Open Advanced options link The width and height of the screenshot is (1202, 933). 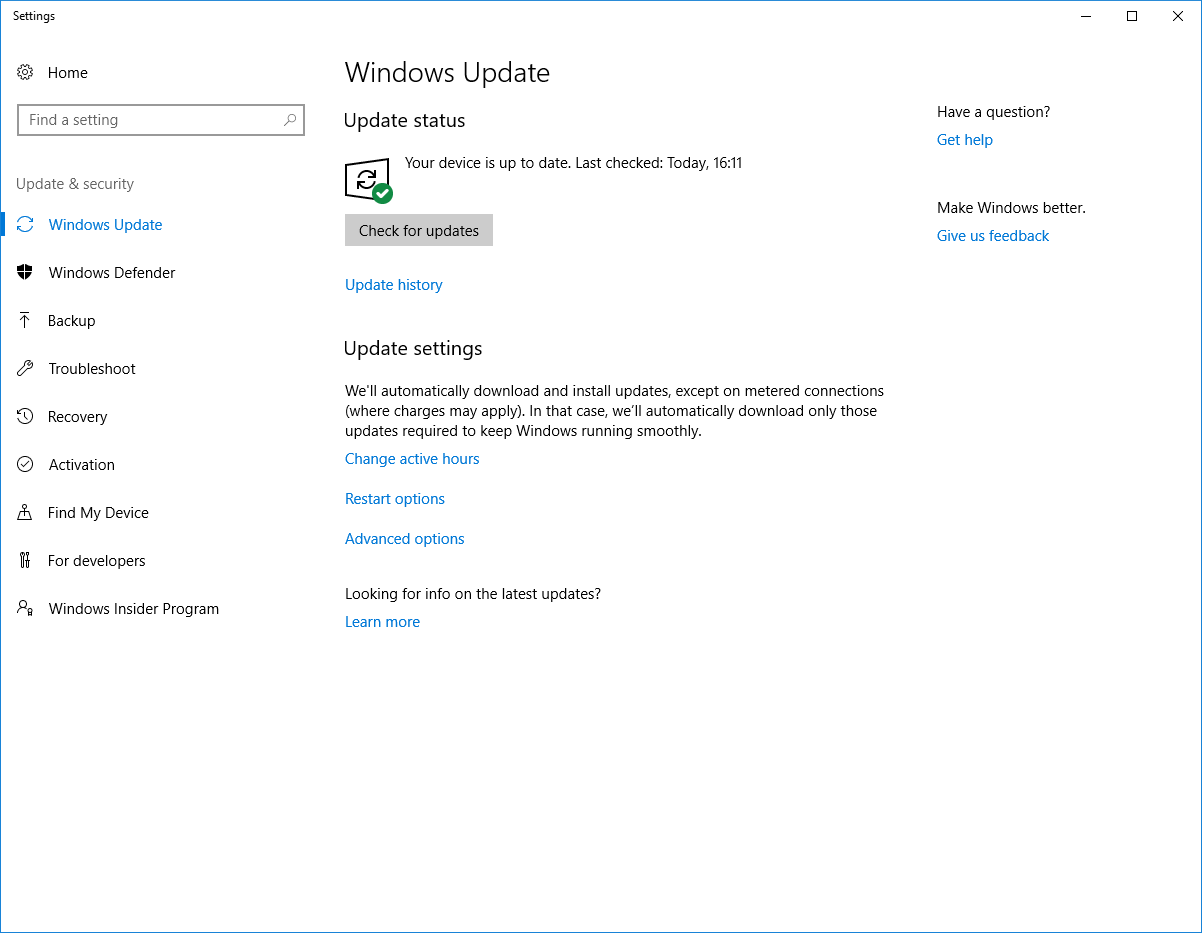pos(405,539)
